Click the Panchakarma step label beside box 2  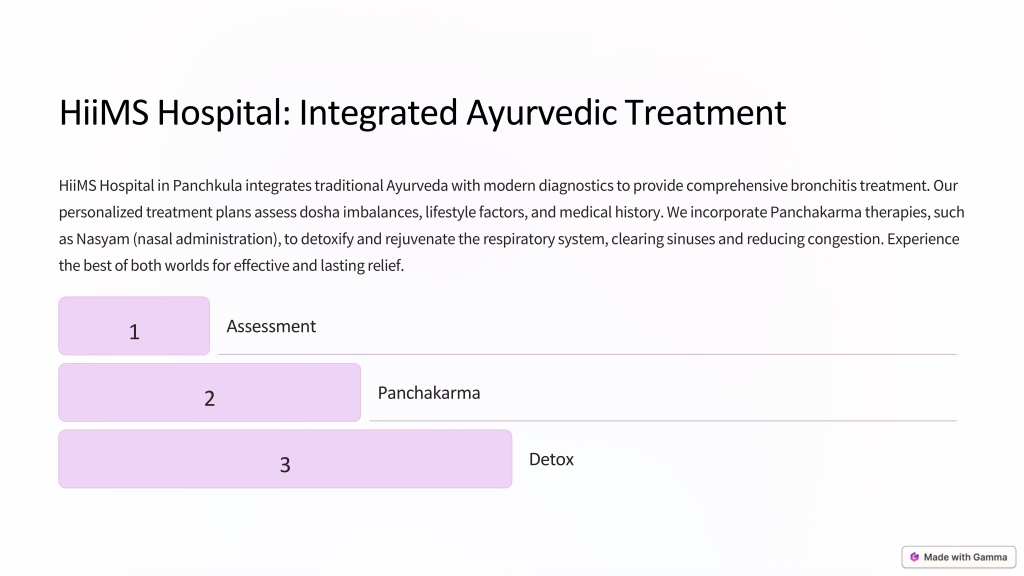pos(429,392)
